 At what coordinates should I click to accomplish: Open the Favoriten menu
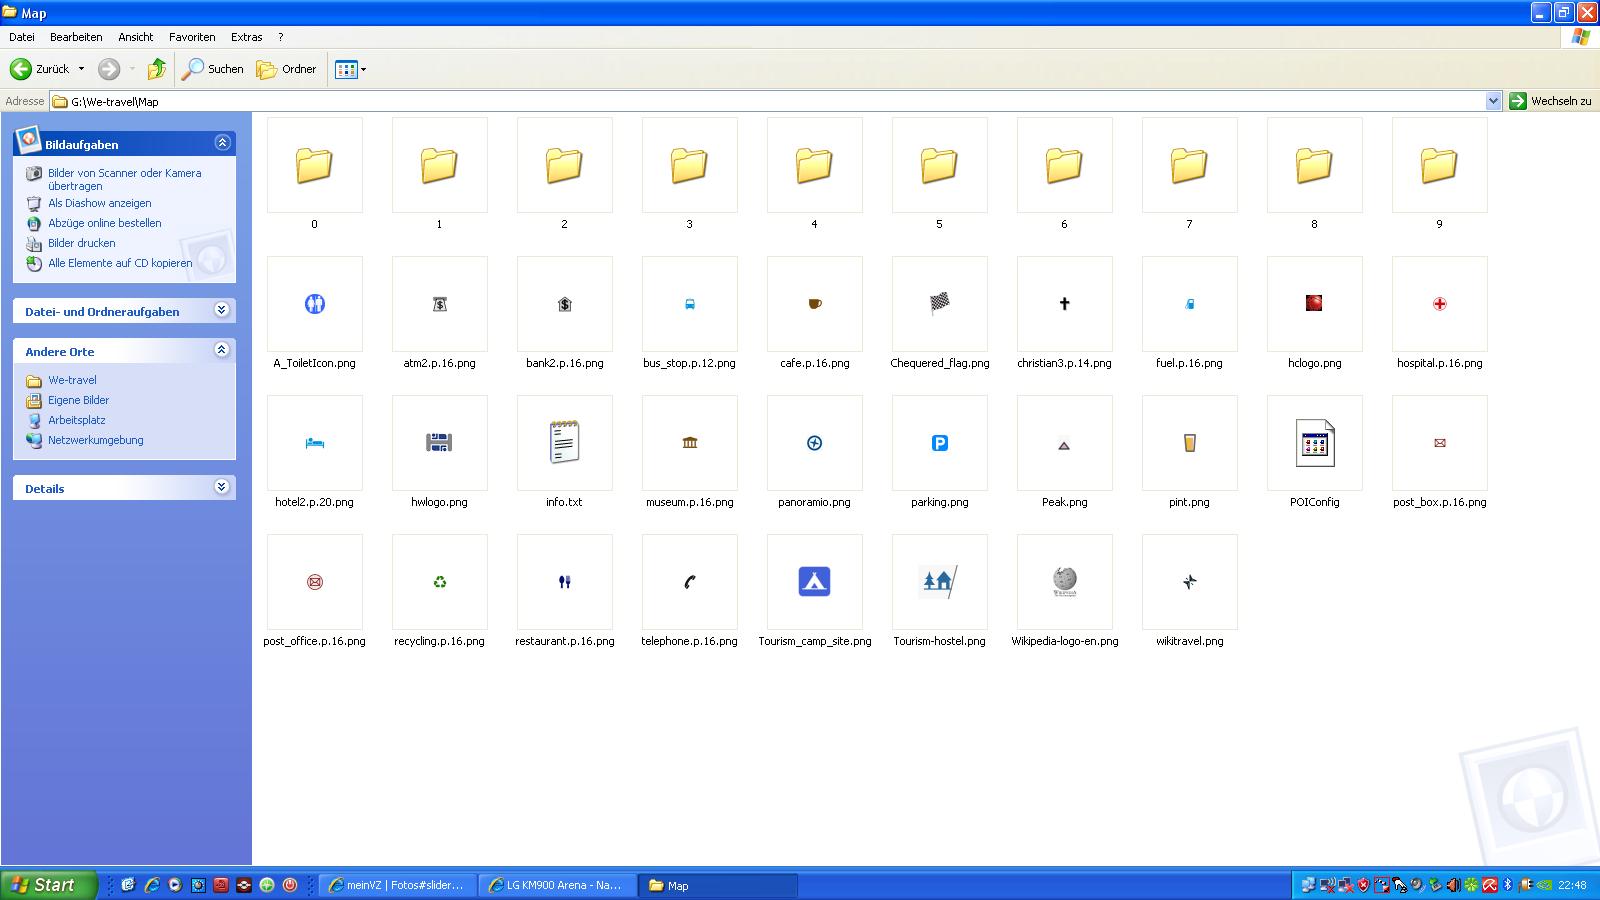(192, 37)
